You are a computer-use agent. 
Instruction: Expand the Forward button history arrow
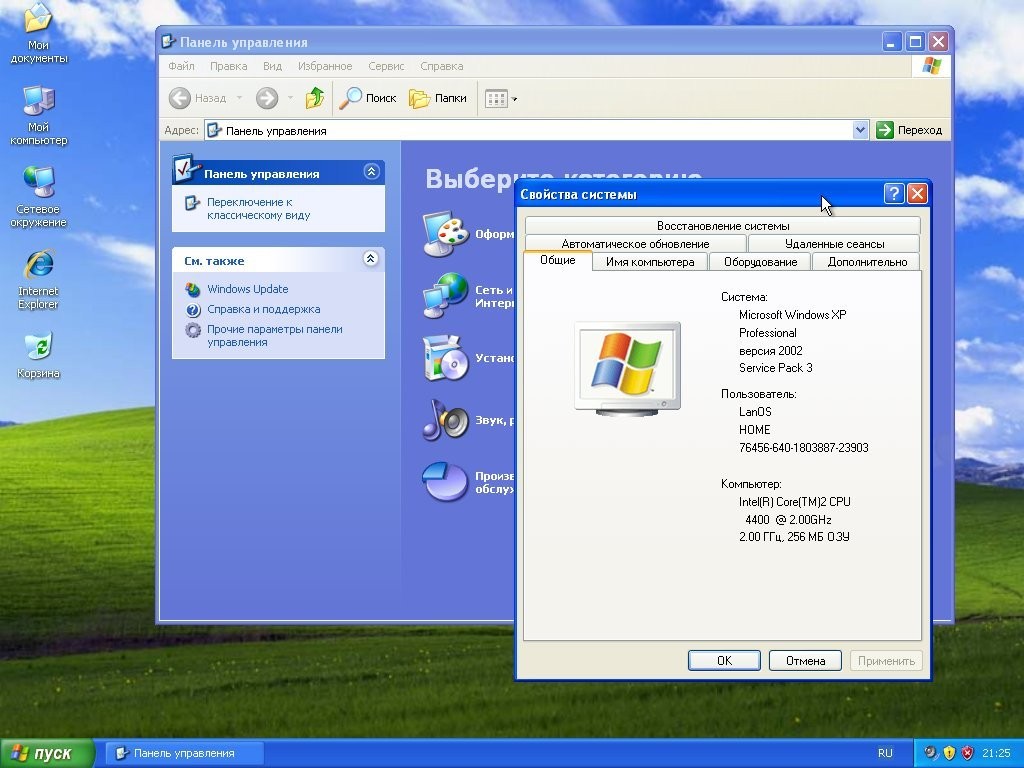[290, 99]
